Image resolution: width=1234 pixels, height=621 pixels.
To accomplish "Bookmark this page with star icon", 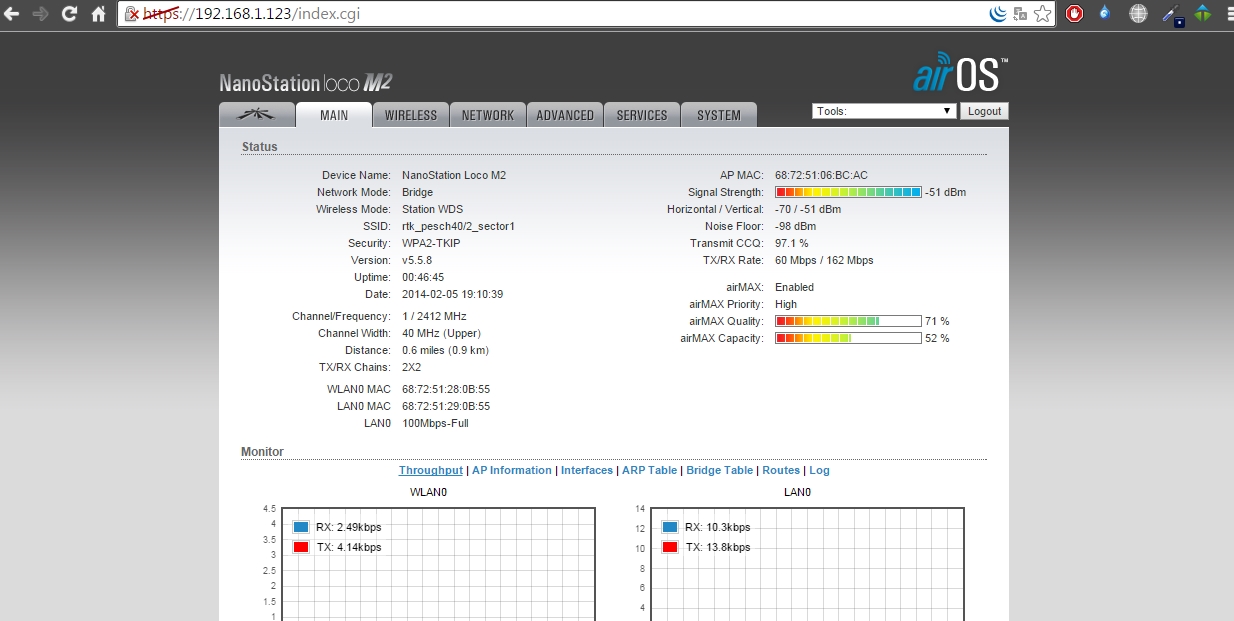I will coord(1043,14).
